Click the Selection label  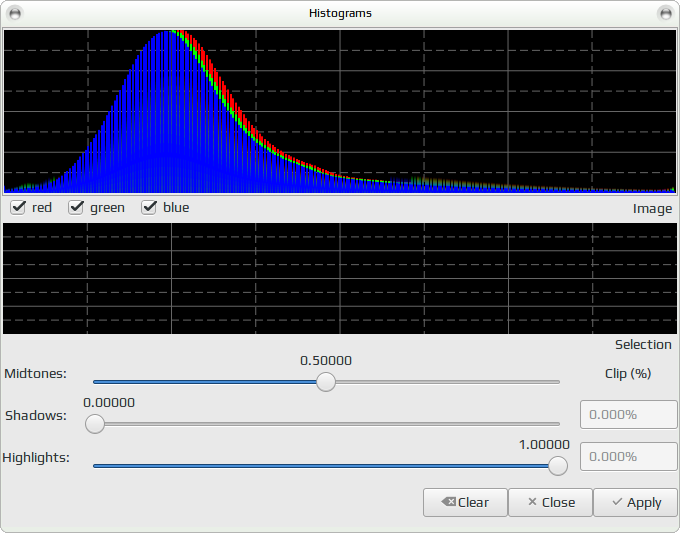643,344
